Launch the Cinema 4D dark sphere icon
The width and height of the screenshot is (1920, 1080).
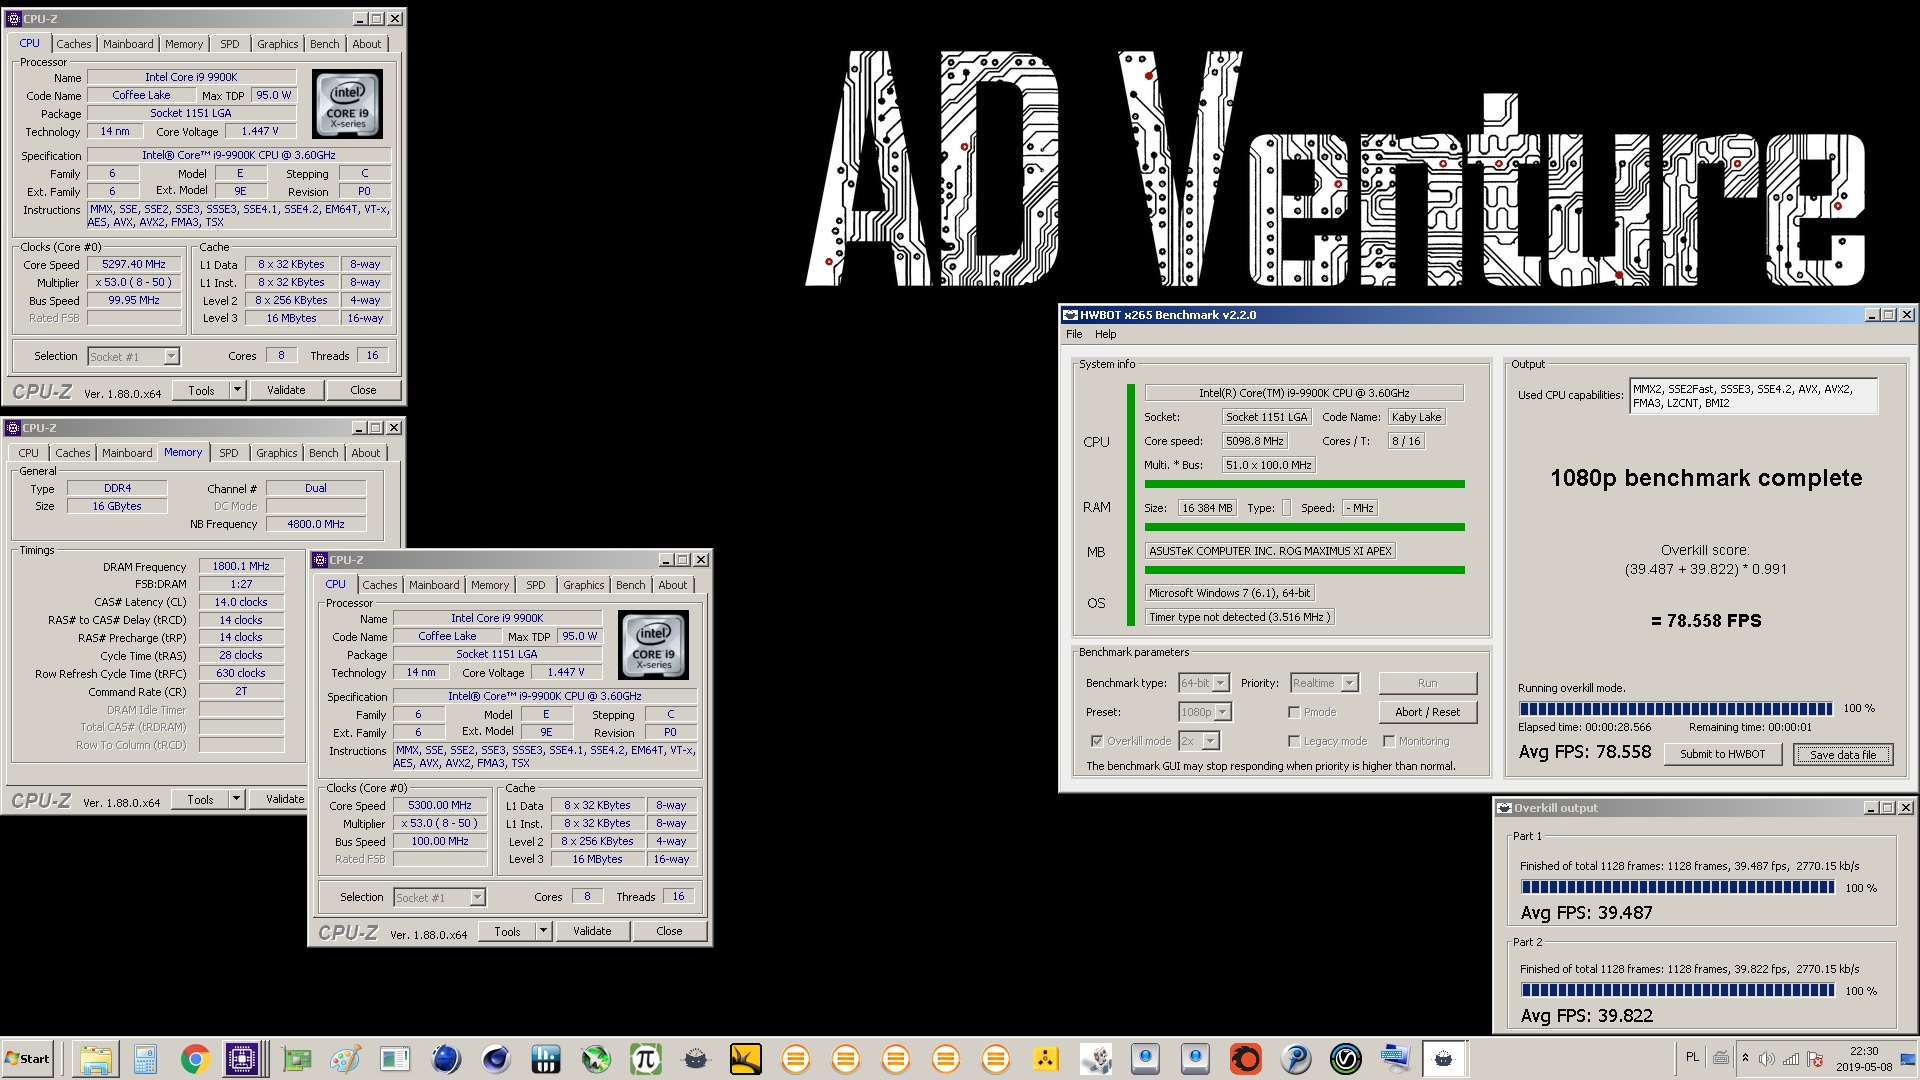[496, 1059]
